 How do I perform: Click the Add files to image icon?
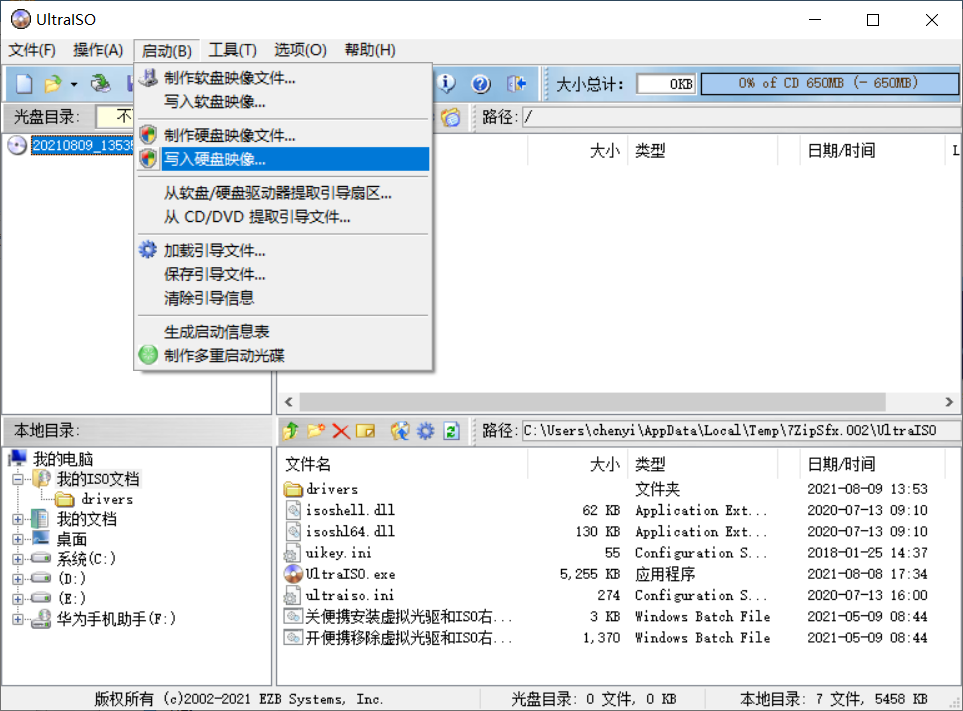400,431
